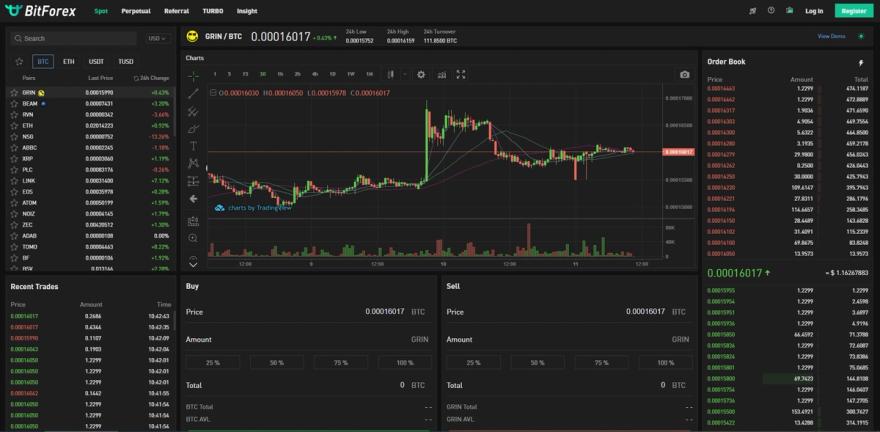Click the green theme toggle beside View Demo
Viewport: 880px width, 432px height.
point(861,36)
